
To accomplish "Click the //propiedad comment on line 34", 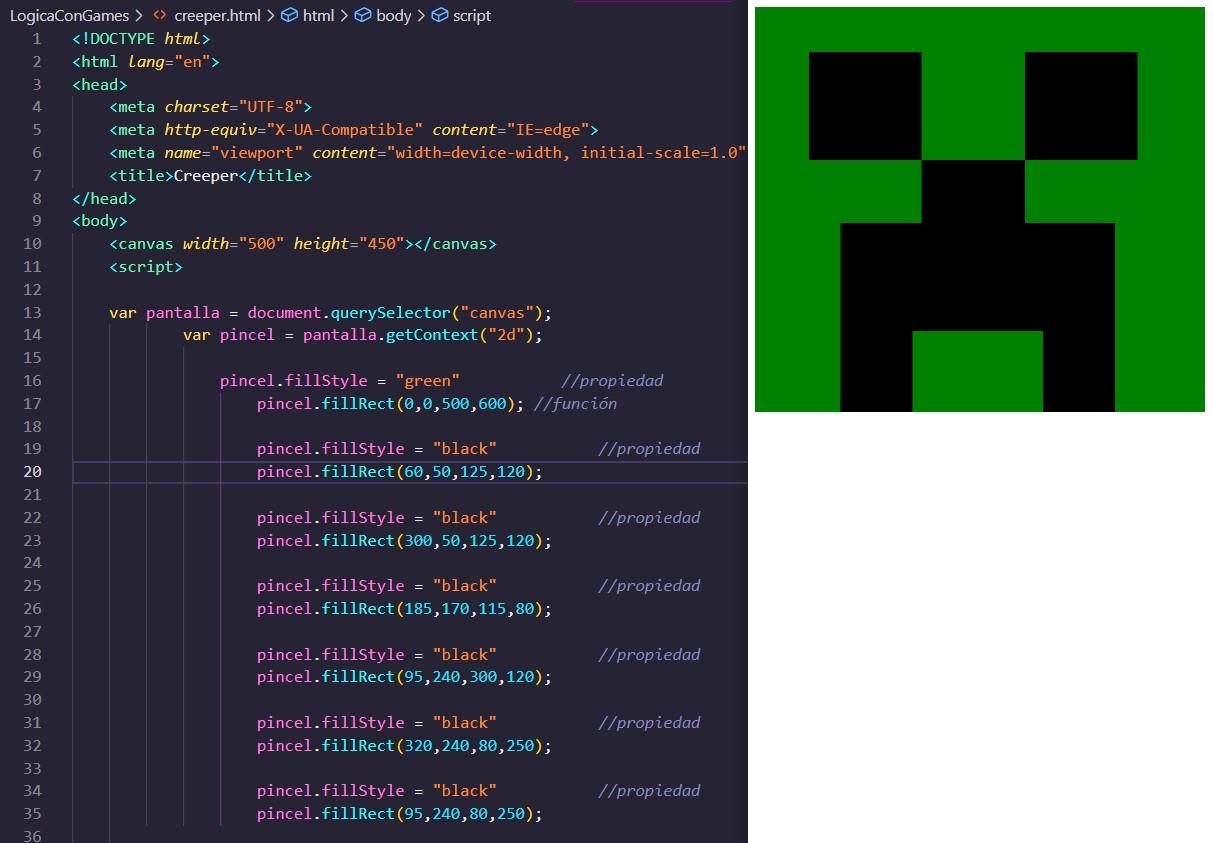I will tap(649, 791).
